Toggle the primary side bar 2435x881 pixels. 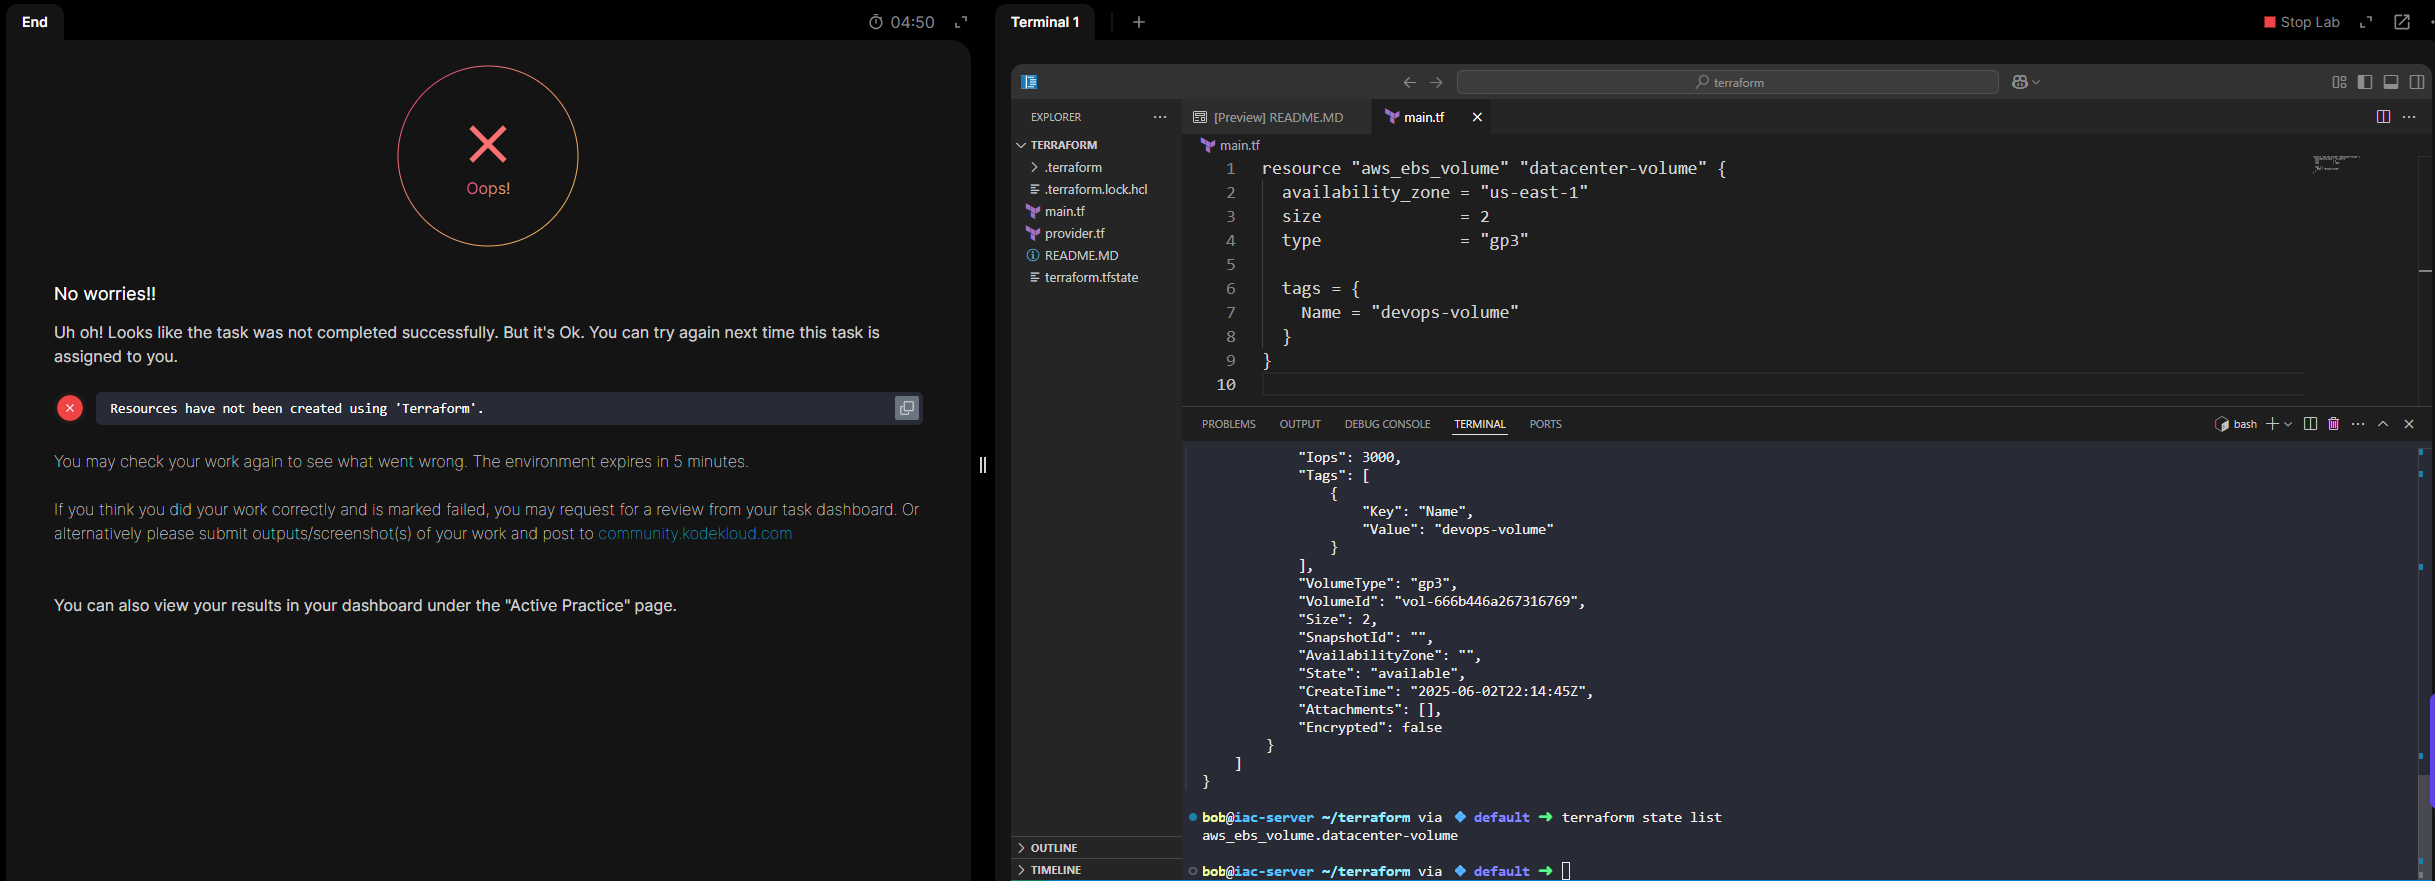pos(2364,82)
